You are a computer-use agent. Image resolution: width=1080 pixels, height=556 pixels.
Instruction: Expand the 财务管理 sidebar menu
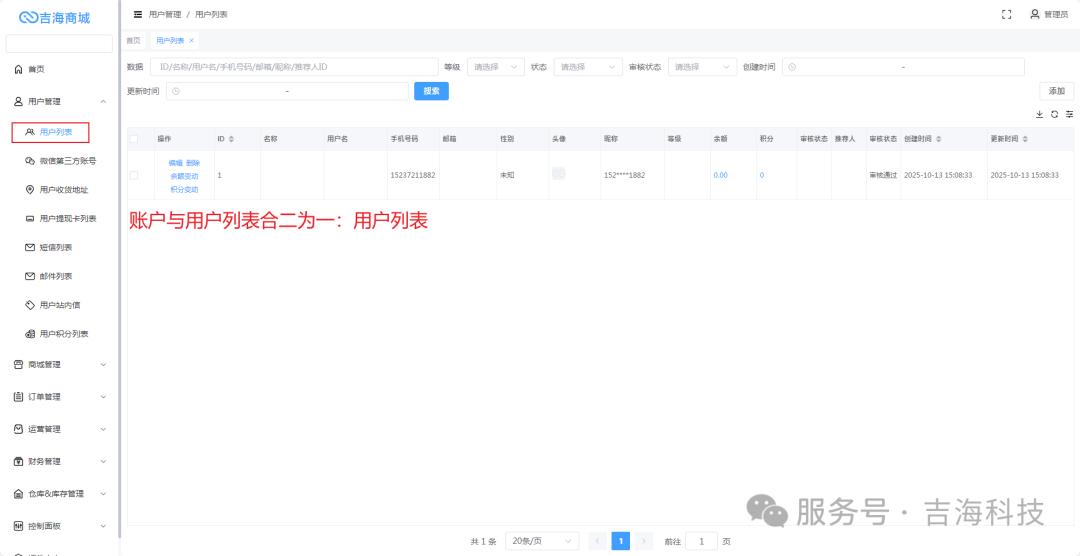[60, 461]
